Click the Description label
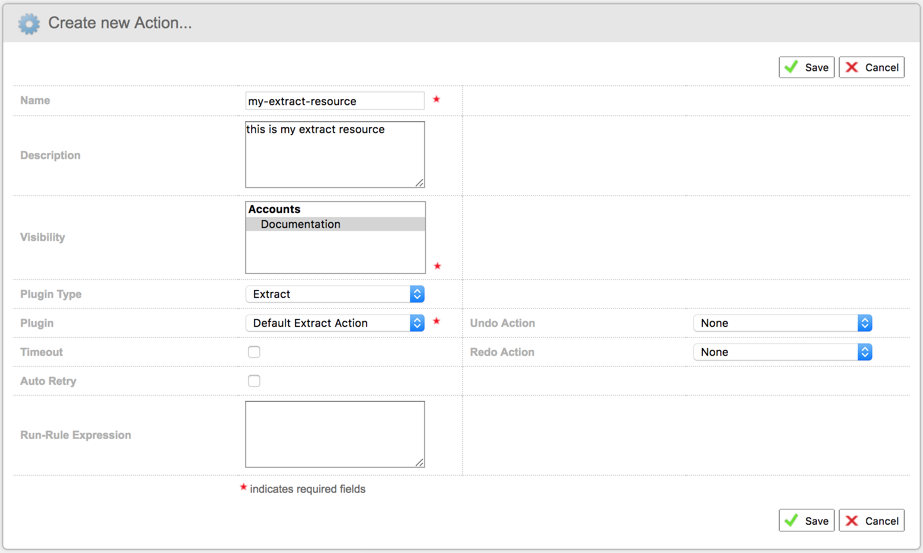Viewport: 923px width, 553px height. click(x=50, y=155)
